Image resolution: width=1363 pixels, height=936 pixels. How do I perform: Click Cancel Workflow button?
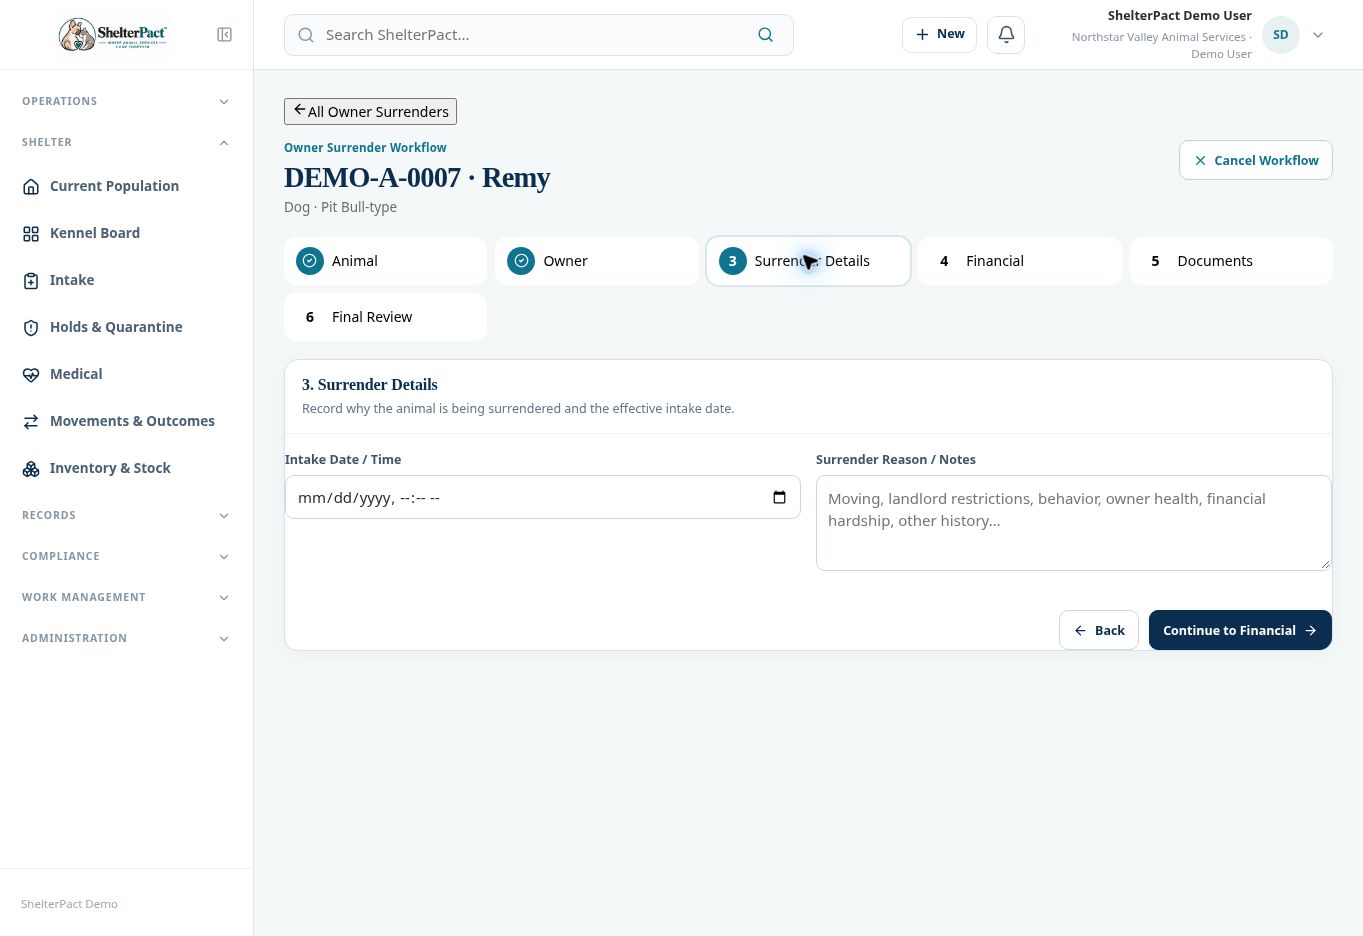click(x=1255, y=160)
